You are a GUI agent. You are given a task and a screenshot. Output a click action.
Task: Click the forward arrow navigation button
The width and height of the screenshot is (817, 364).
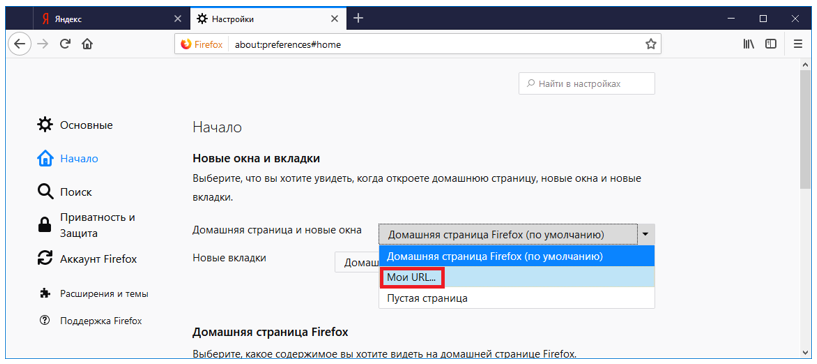click(43, 44)
